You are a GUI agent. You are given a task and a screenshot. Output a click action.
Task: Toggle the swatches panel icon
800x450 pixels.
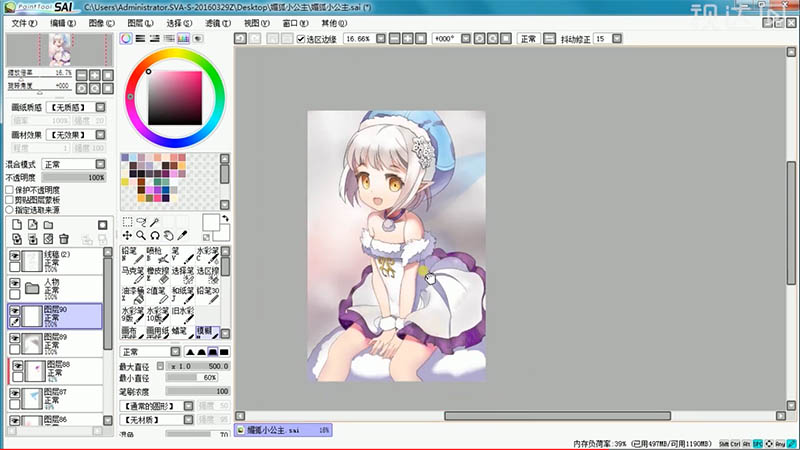[x=183, y=39]
